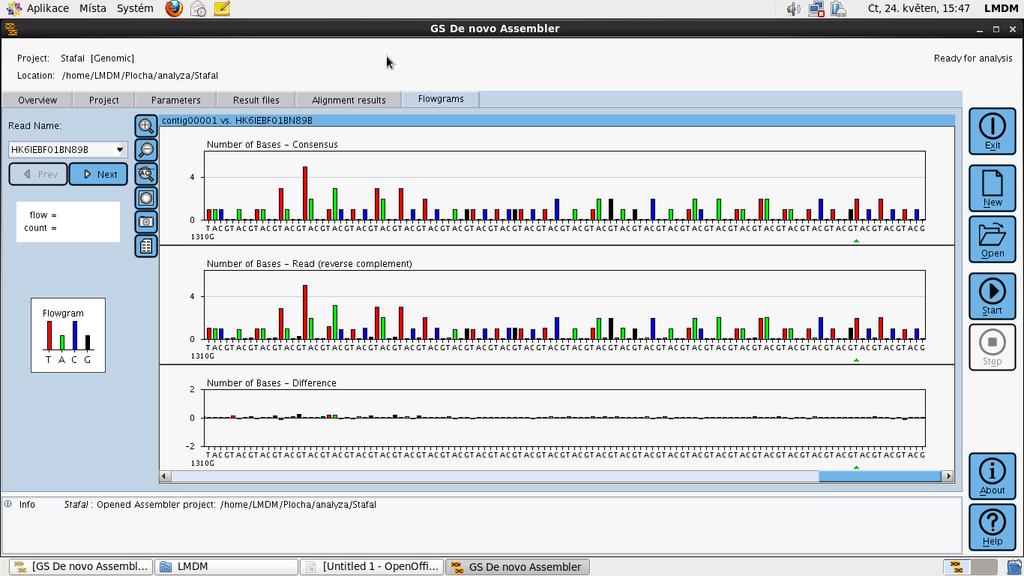Click the tallest red bar in Consensus chart
The width and height of the screenshot is (1024, 576).
click(x=305, y=193)
